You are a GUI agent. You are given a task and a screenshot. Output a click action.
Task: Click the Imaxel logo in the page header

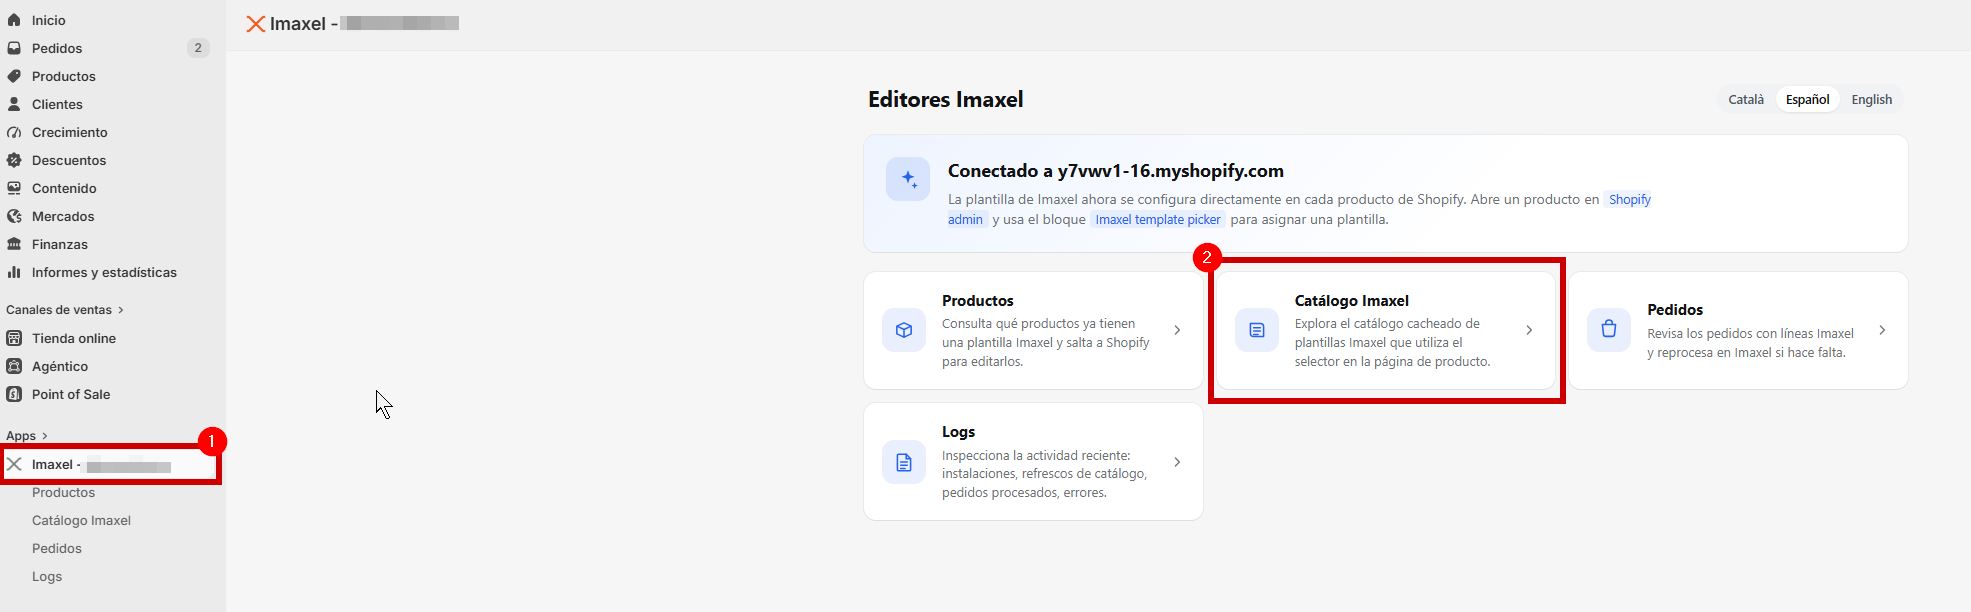pos(256,23)
